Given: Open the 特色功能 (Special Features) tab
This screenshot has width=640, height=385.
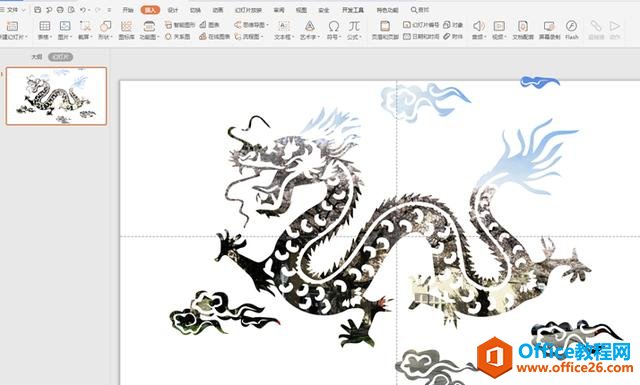Looking at the screenshot, I should click(387, 10).
